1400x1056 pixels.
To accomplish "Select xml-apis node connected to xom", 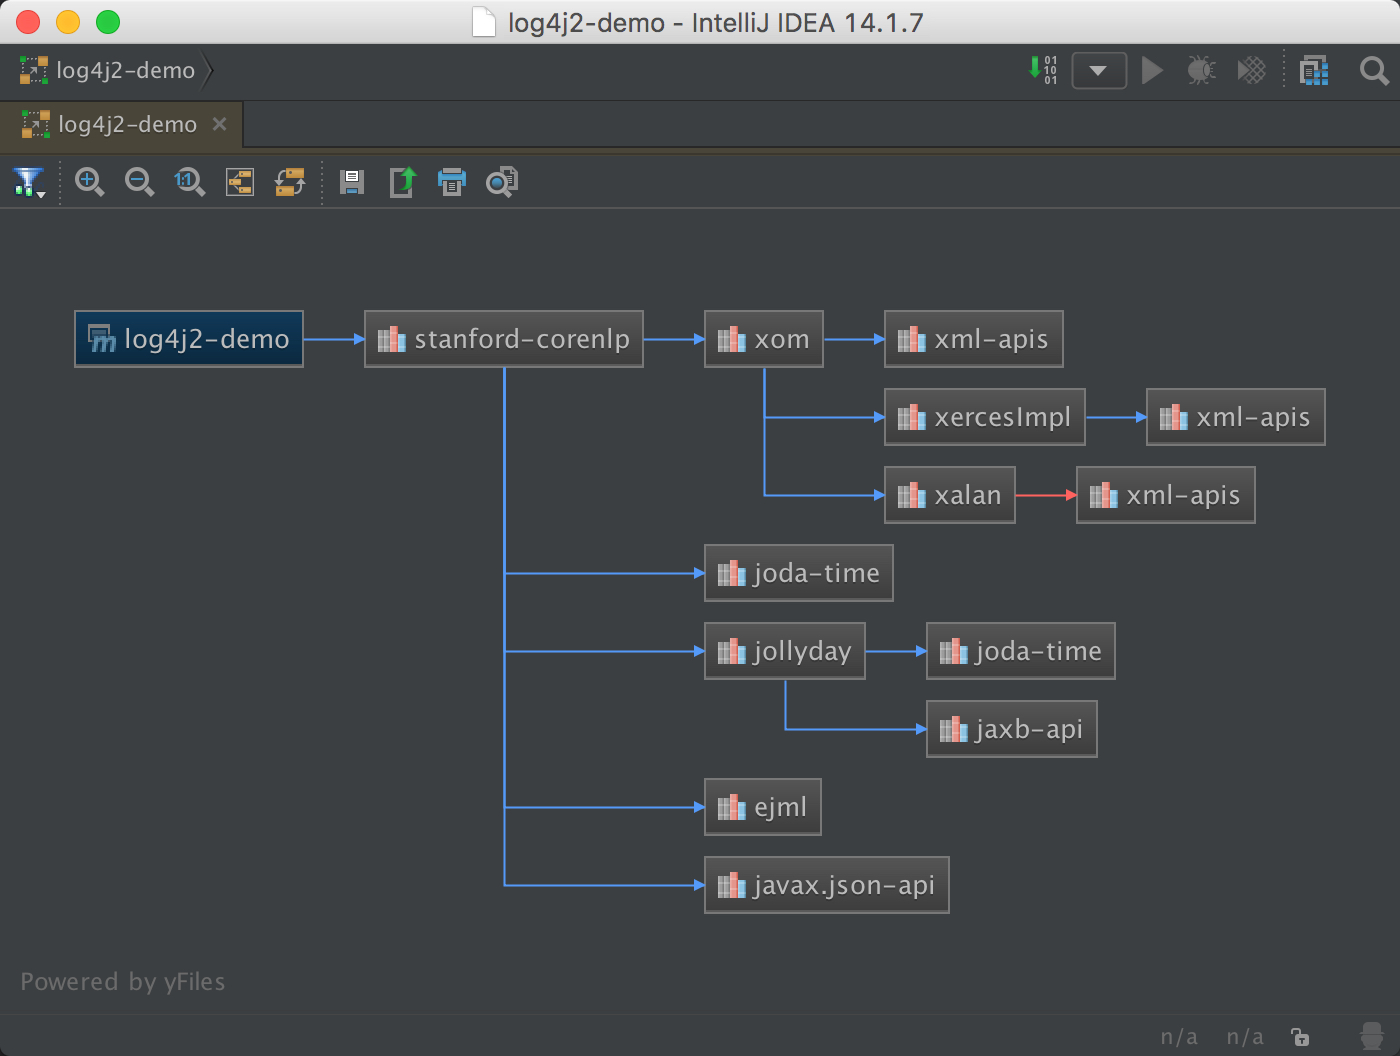I will [x=974, y=339].
